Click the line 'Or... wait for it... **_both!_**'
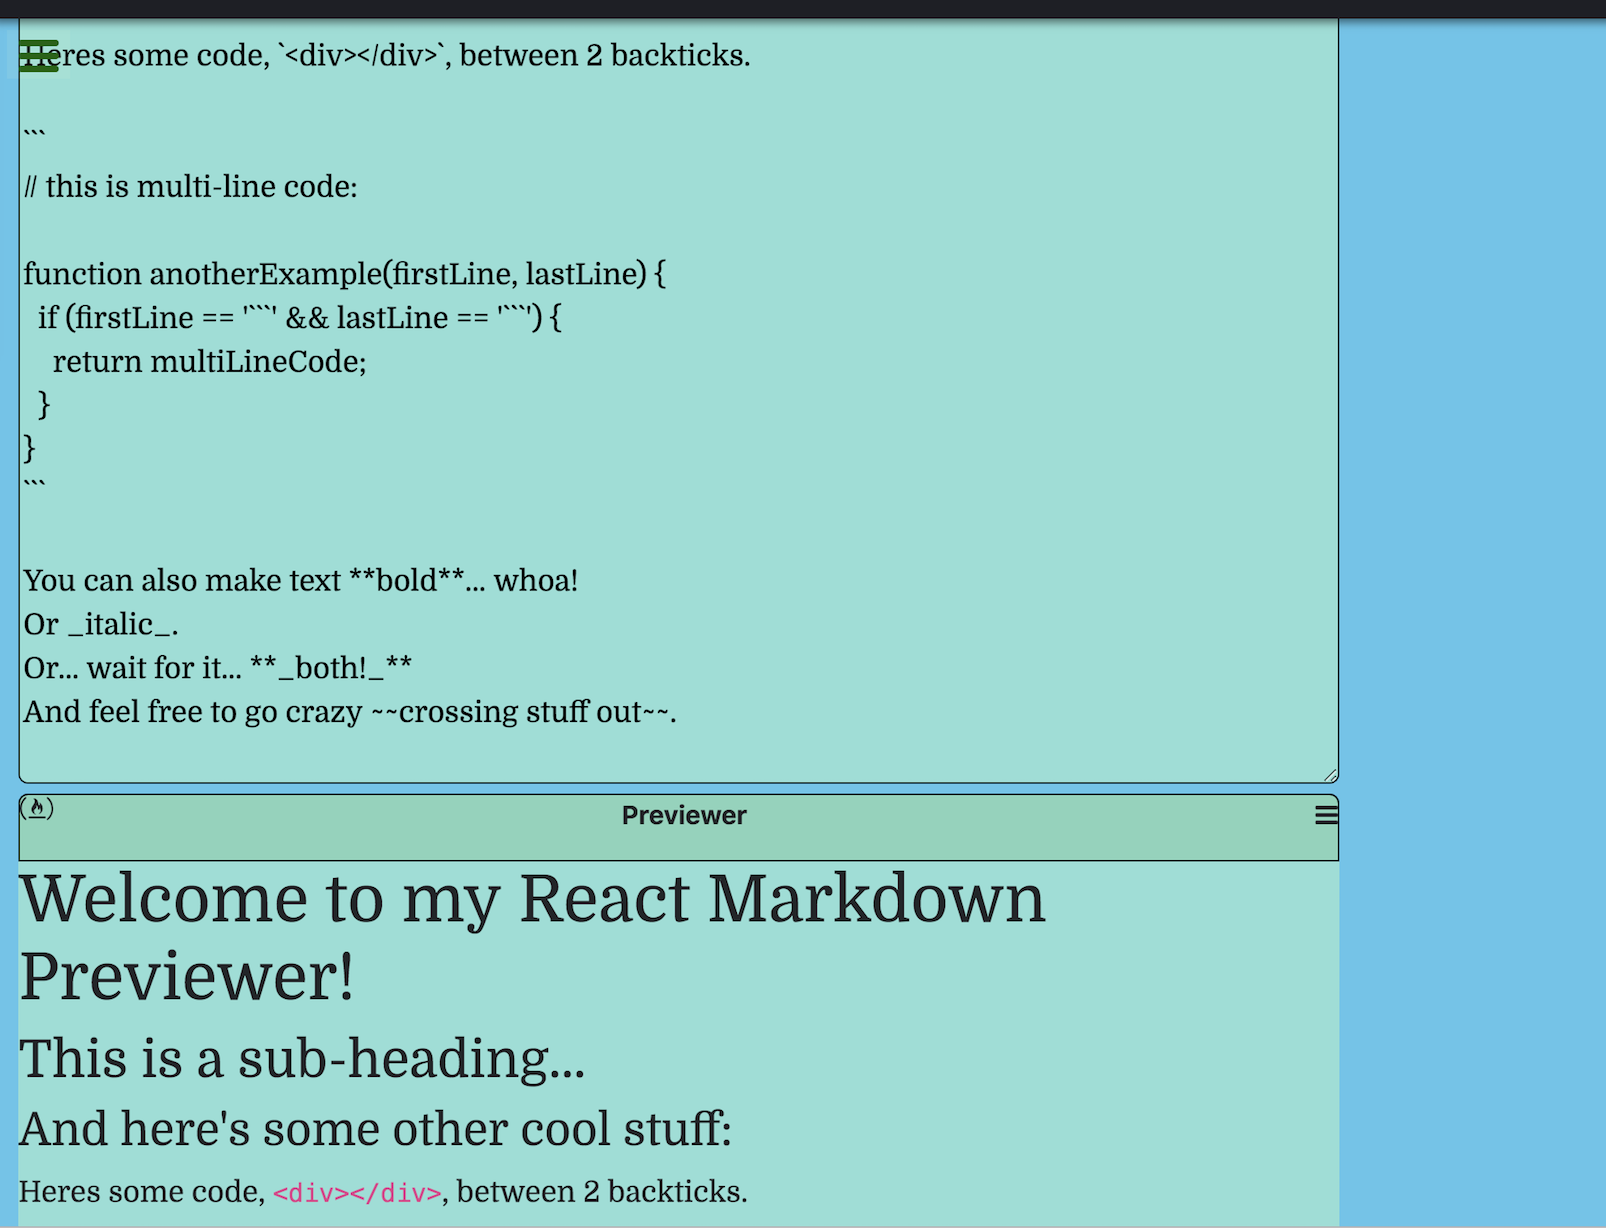The image size is (1606, 1228). [218, 668]
